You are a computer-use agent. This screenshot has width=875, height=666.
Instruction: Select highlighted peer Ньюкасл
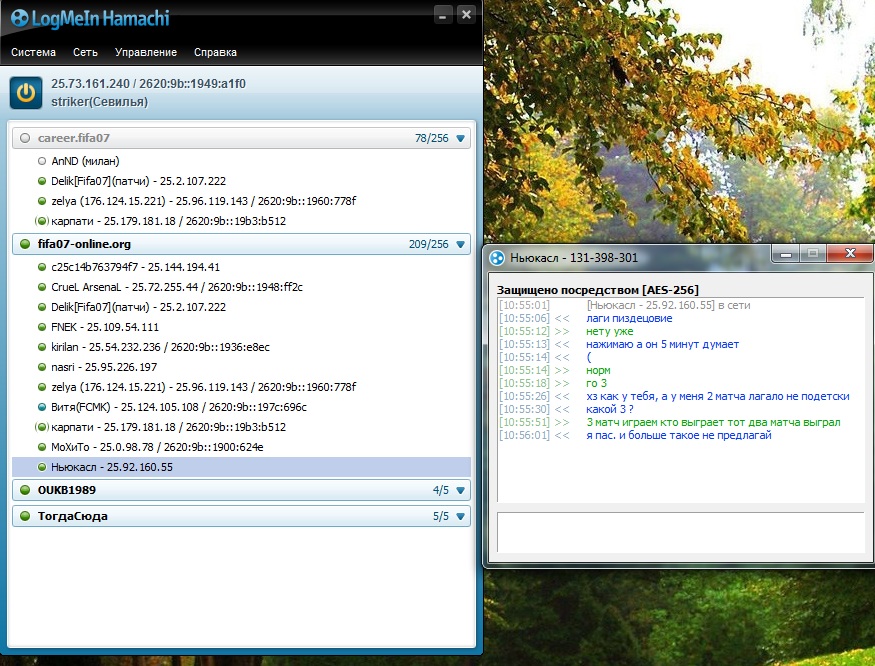click(241, 467)
